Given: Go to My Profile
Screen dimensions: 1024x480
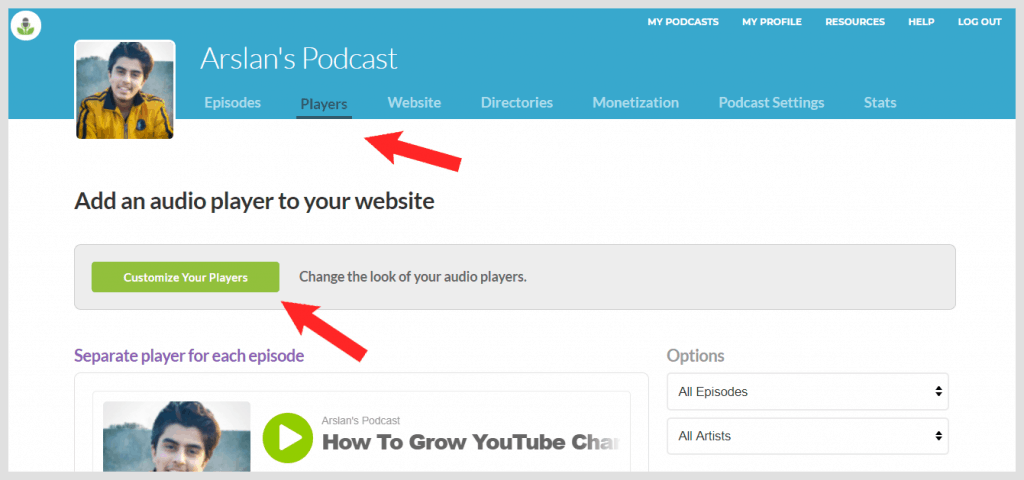Looking at the screenshot, I should 772,22.
